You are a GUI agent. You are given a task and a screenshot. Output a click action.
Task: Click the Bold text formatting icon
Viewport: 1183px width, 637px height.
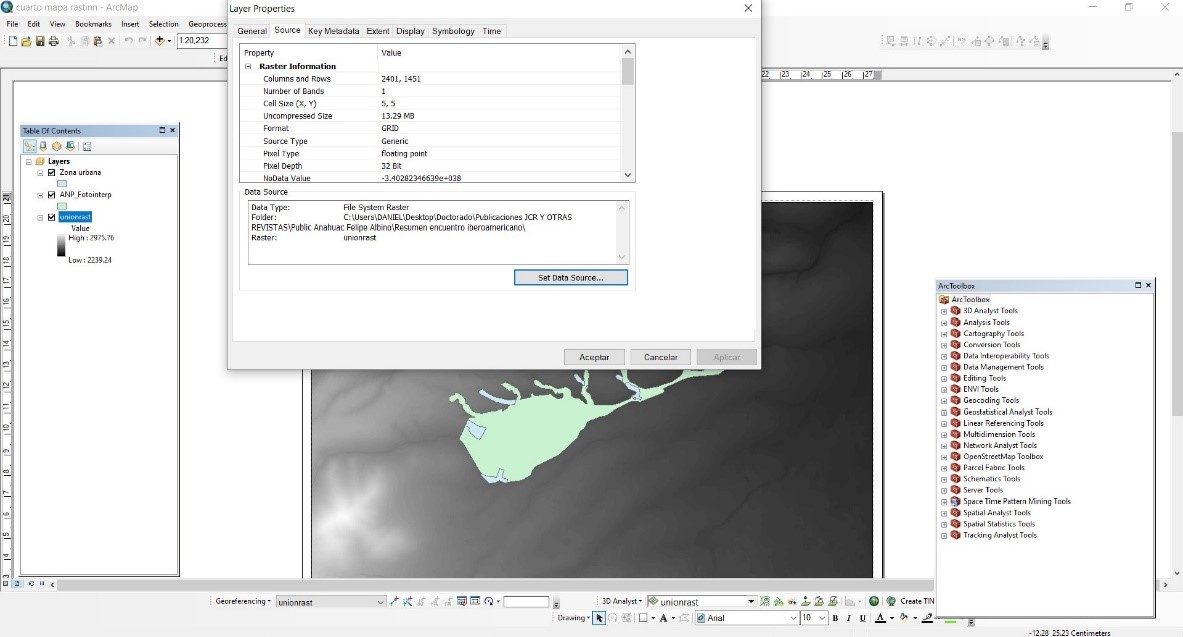835,618
